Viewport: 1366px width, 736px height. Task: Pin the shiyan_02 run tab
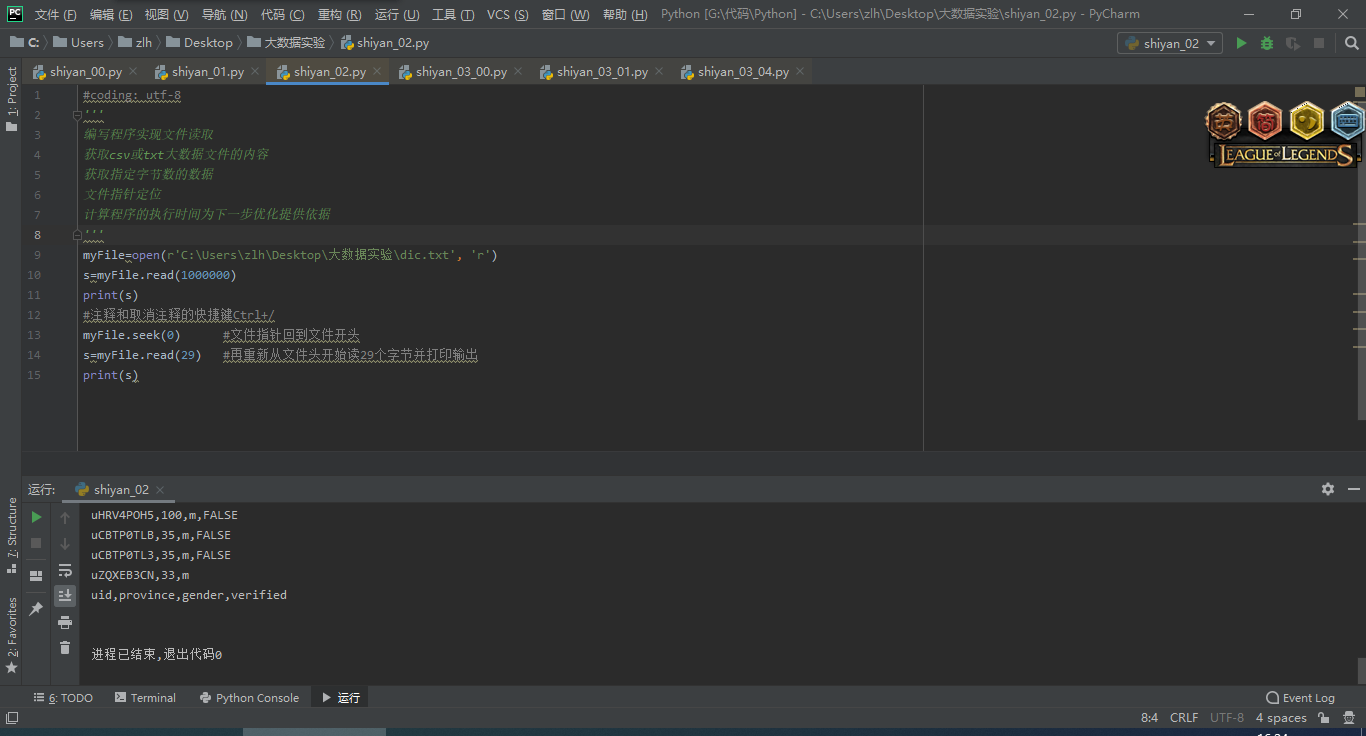tap(36, 608)
